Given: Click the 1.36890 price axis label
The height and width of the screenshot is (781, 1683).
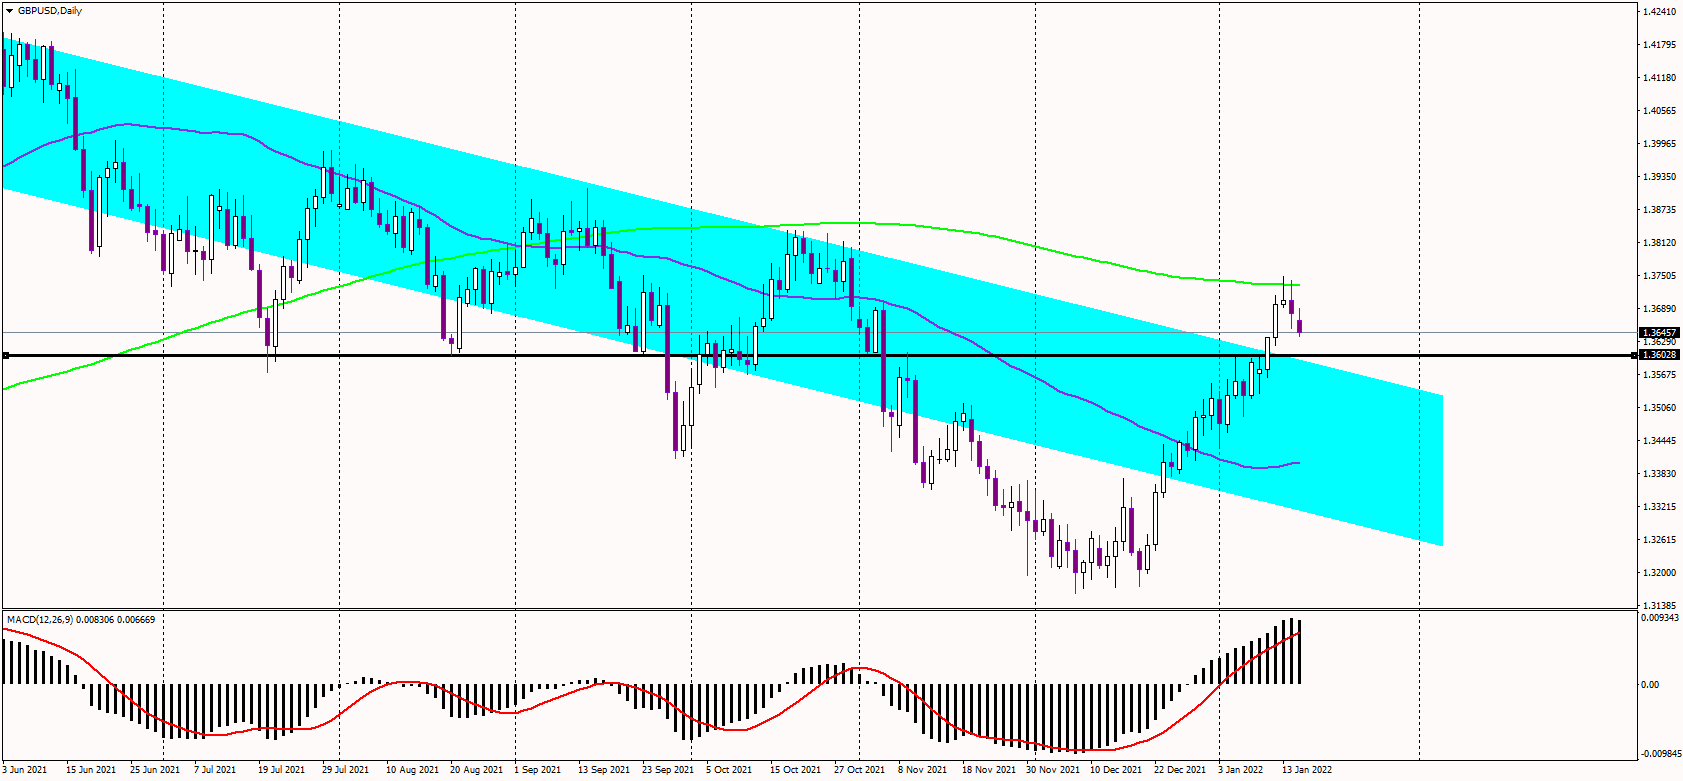Looking at the screenshot, I should (1659, 309).
